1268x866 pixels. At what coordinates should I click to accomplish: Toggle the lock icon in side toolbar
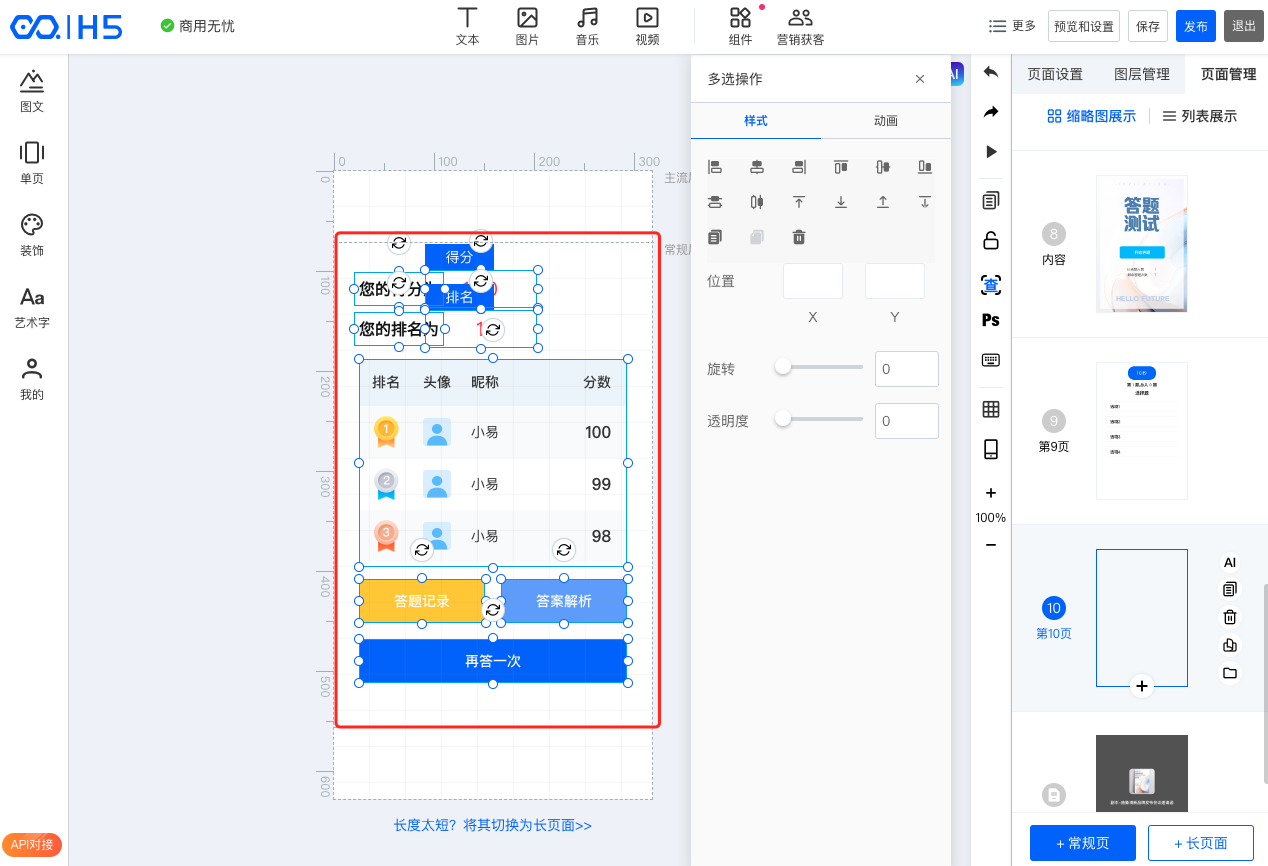pos(991,240)
